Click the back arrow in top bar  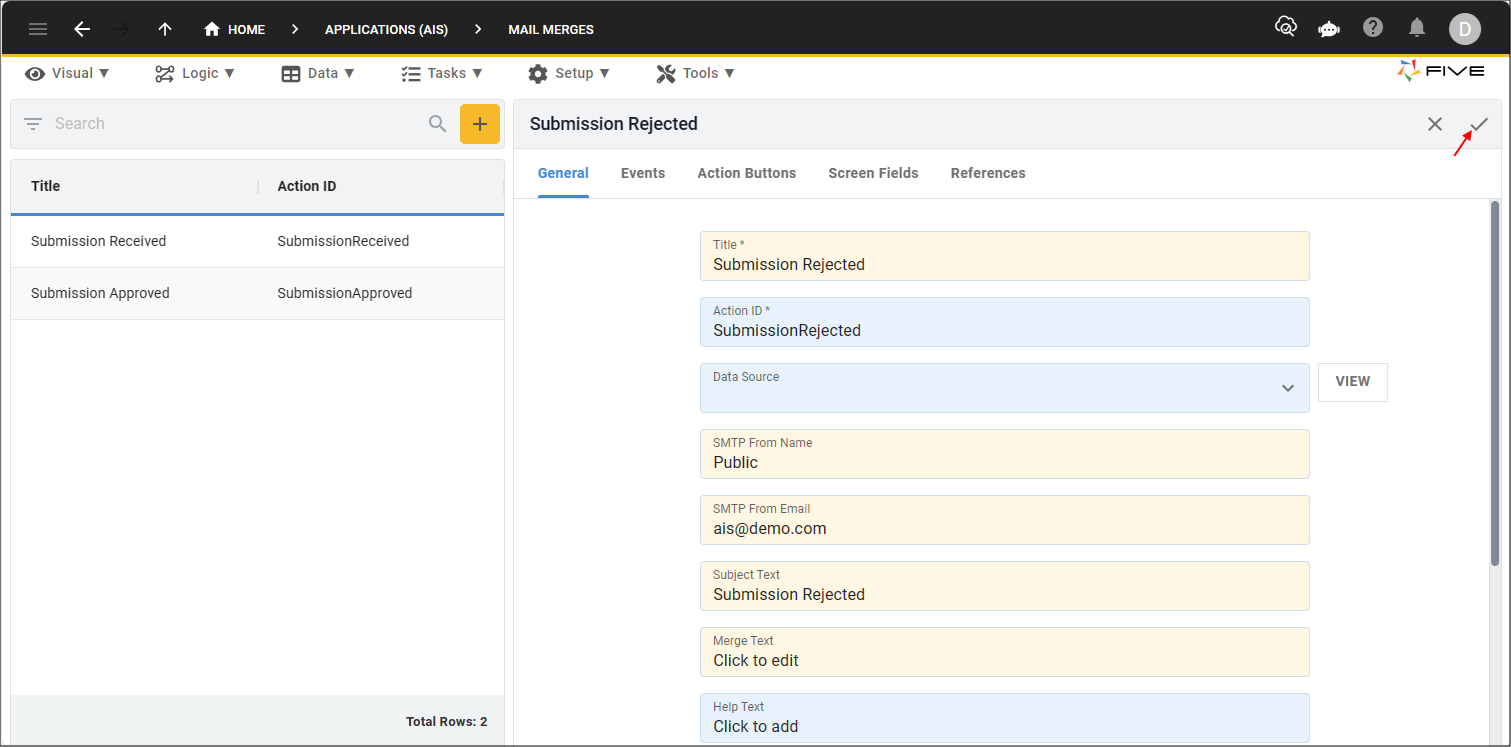point(82,29)
